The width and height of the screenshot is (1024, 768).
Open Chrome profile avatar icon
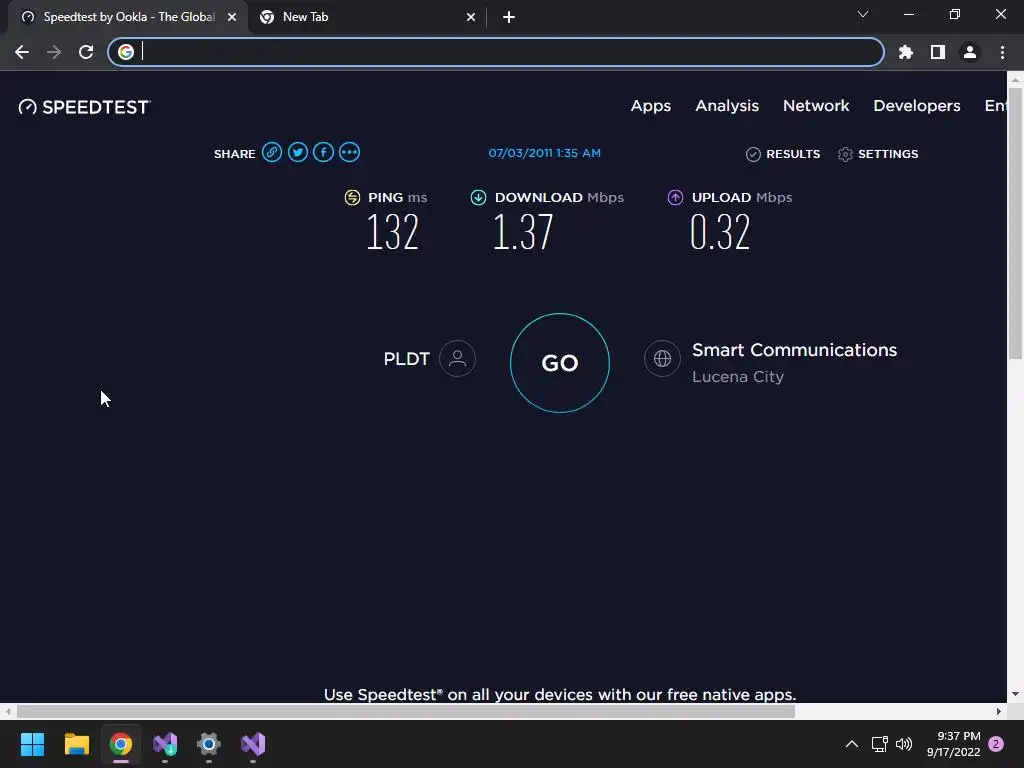coord(970,52)
